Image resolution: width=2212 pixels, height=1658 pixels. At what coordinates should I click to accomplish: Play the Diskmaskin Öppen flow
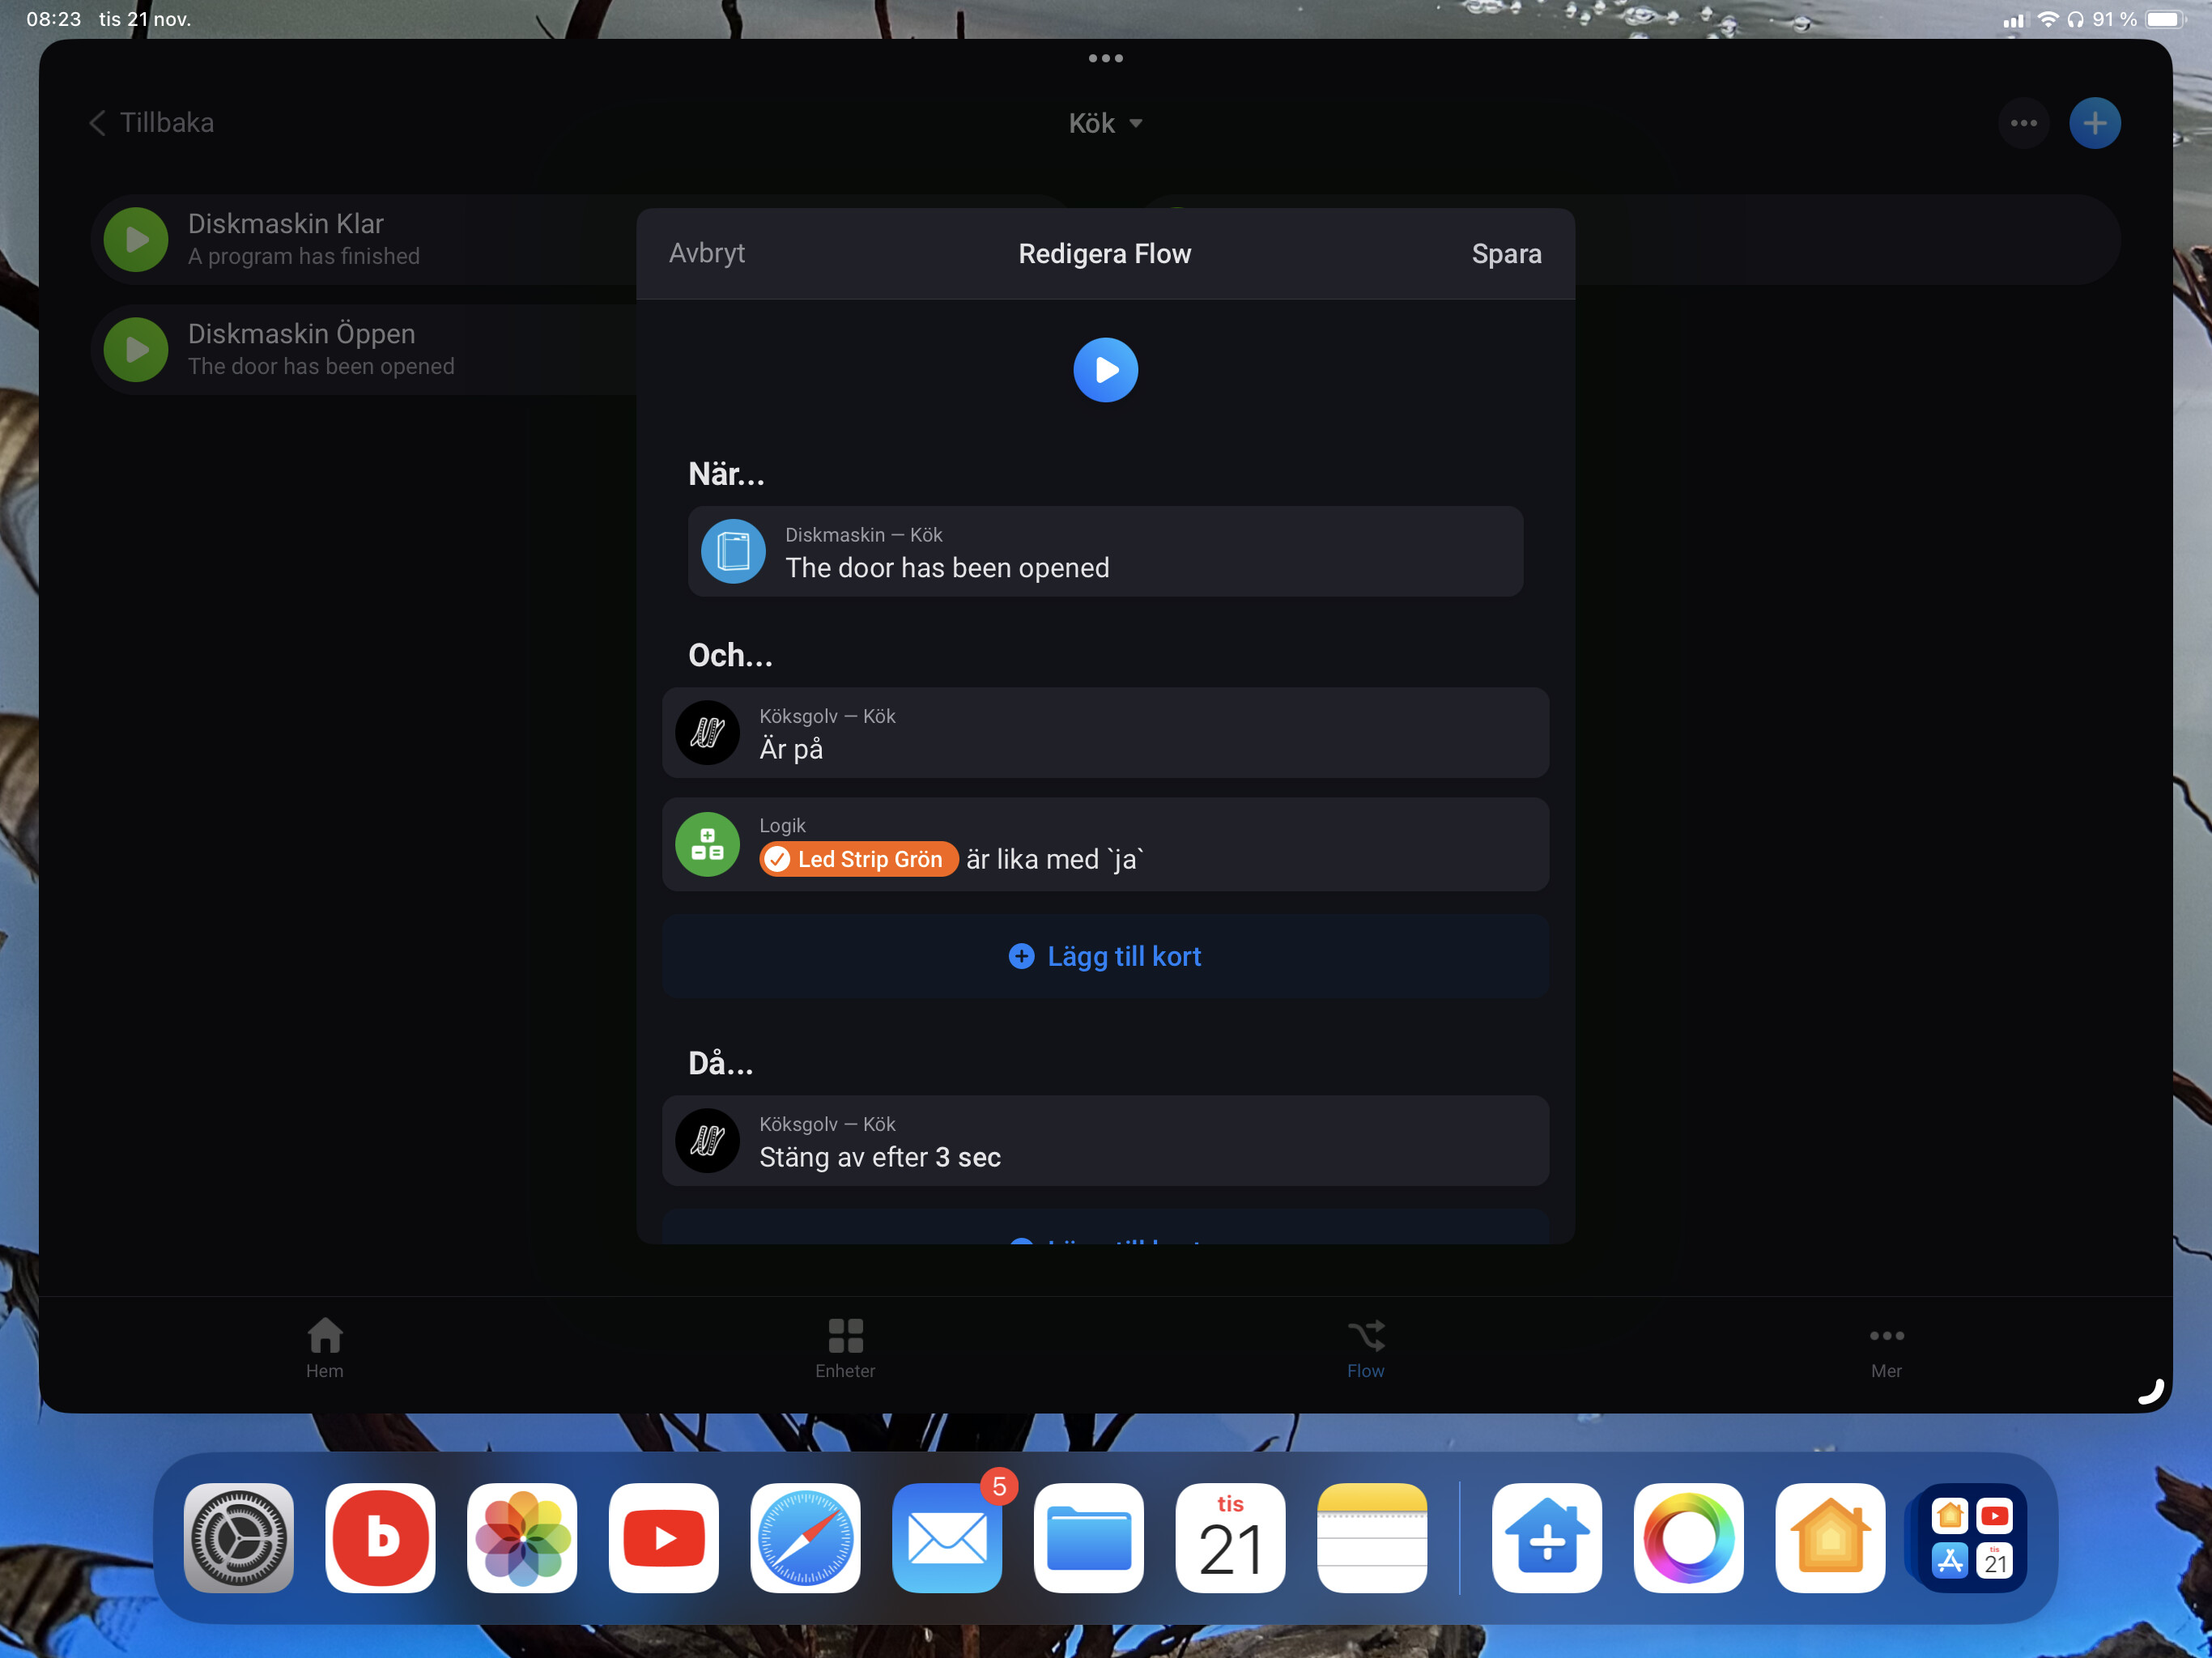pyautogui.click(x=136, y=350)
